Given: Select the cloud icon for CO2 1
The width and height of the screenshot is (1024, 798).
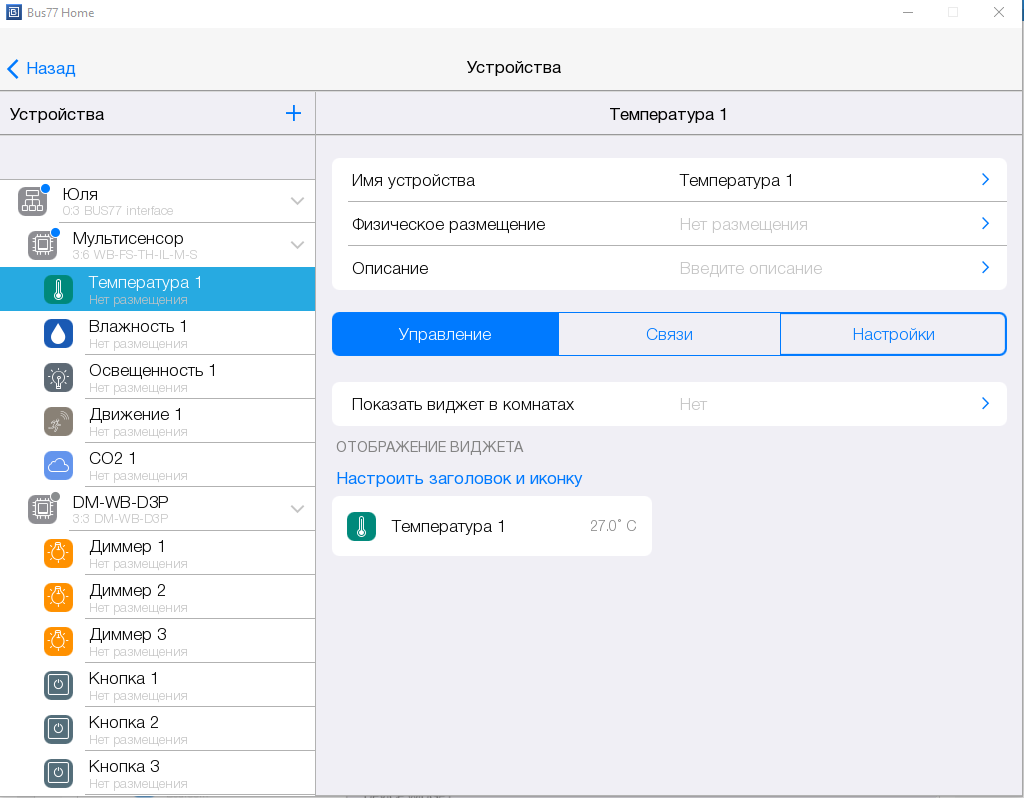Looking at the screenshot, I should click(x=58, y=466).
